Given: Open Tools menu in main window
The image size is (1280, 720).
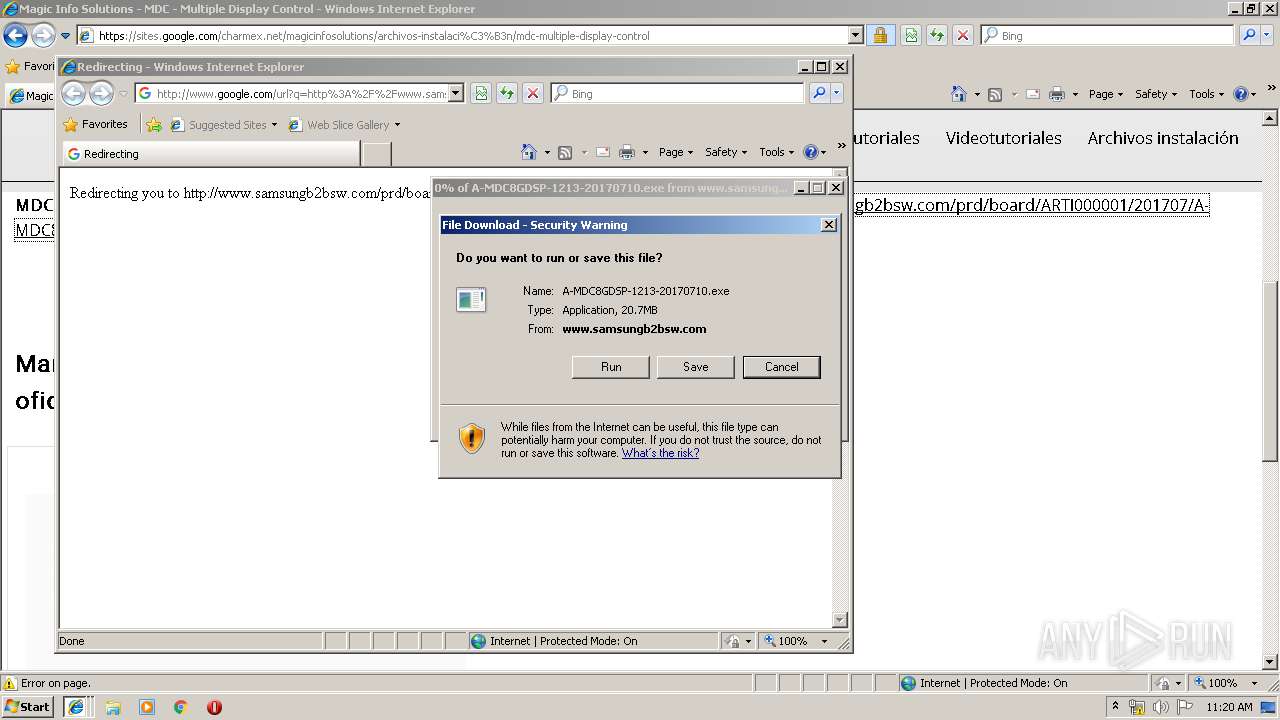Looking at the screenshot, I should [x=1206, y=94].
